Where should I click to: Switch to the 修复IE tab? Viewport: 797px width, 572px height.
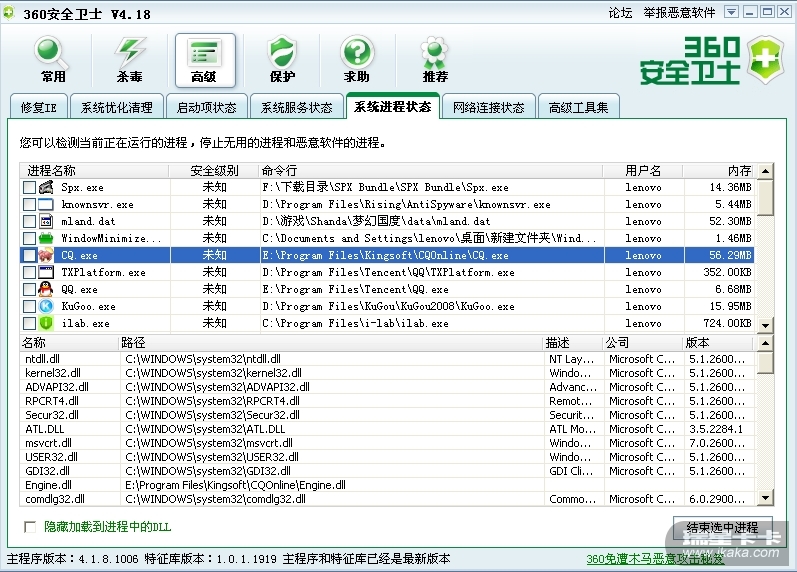[39, 107]
